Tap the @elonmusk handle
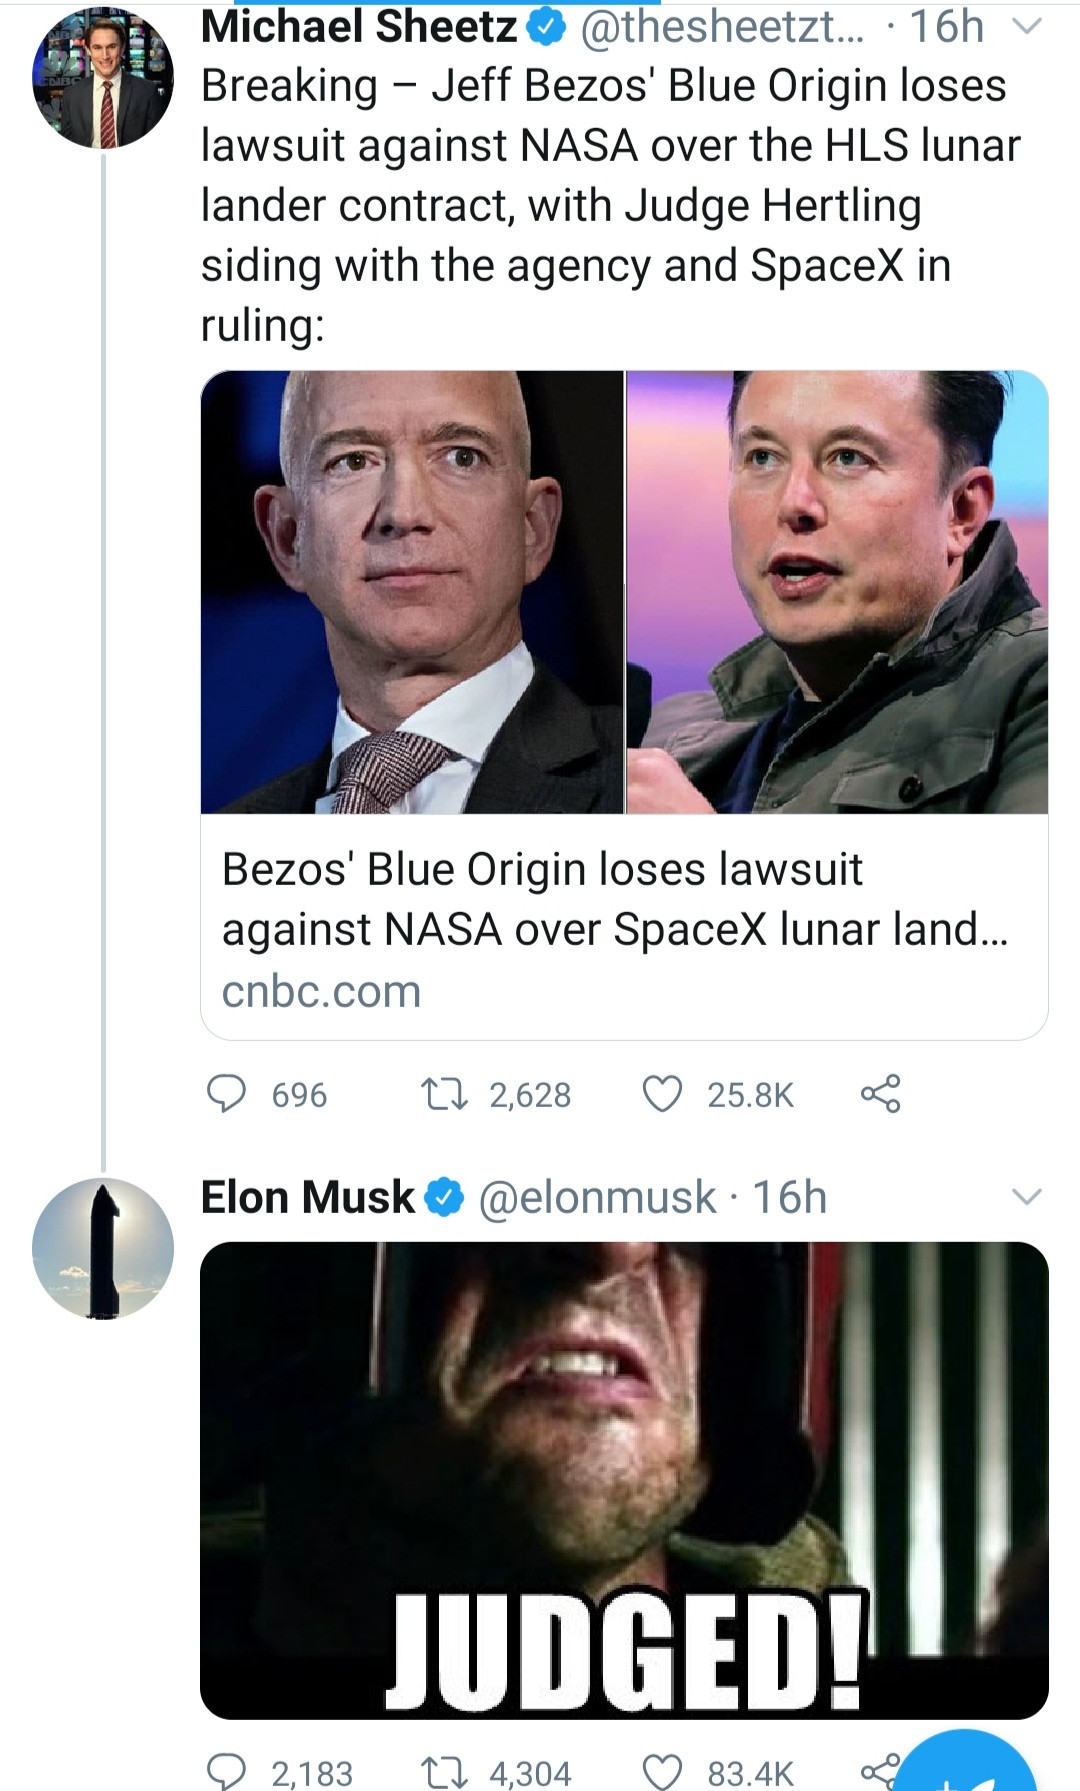Image resolution: width=1080 pixels, height=1791 pixels. pyautogui.click(x=597, y=1197)
